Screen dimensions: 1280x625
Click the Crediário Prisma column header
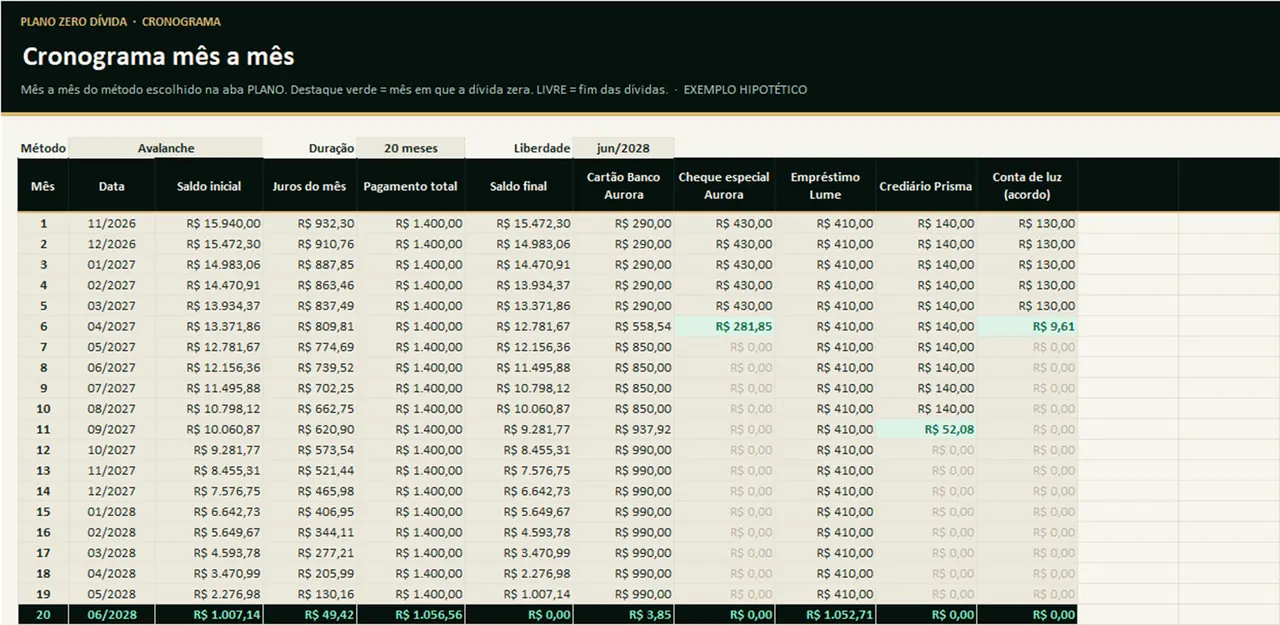click(926, 186)
